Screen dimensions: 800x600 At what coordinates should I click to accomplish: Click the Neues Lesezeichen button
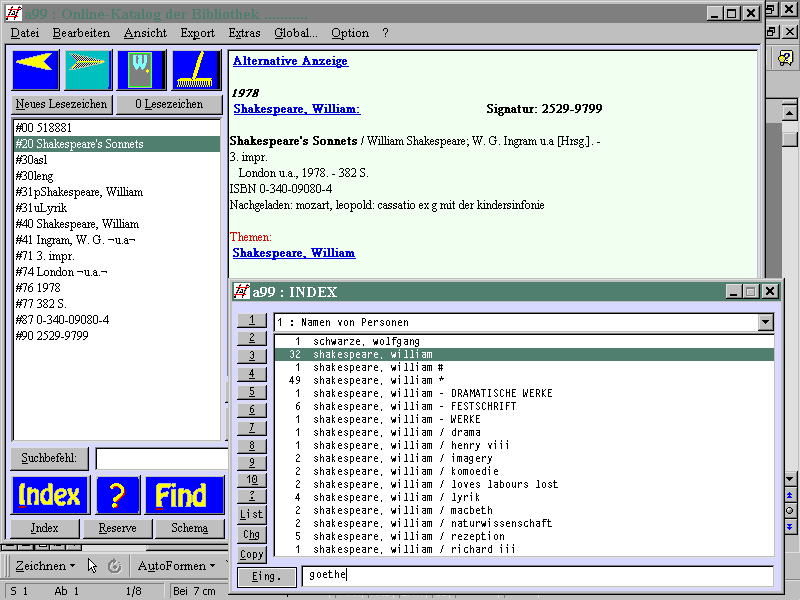[61, 104]
